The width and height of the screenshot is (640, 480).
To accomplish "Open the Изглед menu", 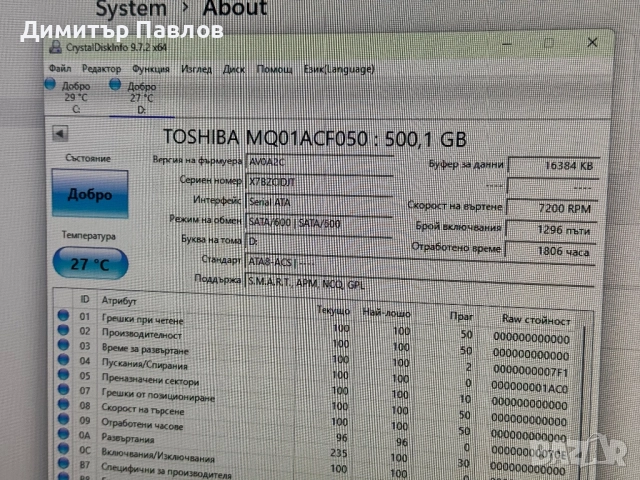I will (196, 69).
